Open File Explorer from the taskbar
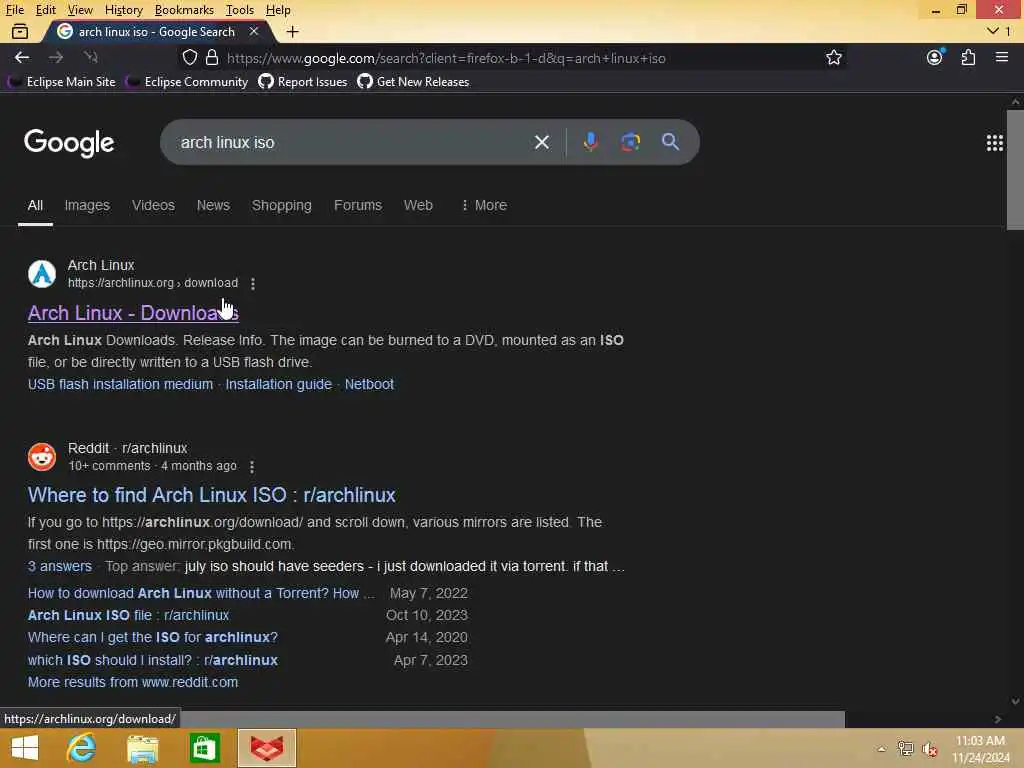Viewport: 1024px width, 768px height. point(142,748)
